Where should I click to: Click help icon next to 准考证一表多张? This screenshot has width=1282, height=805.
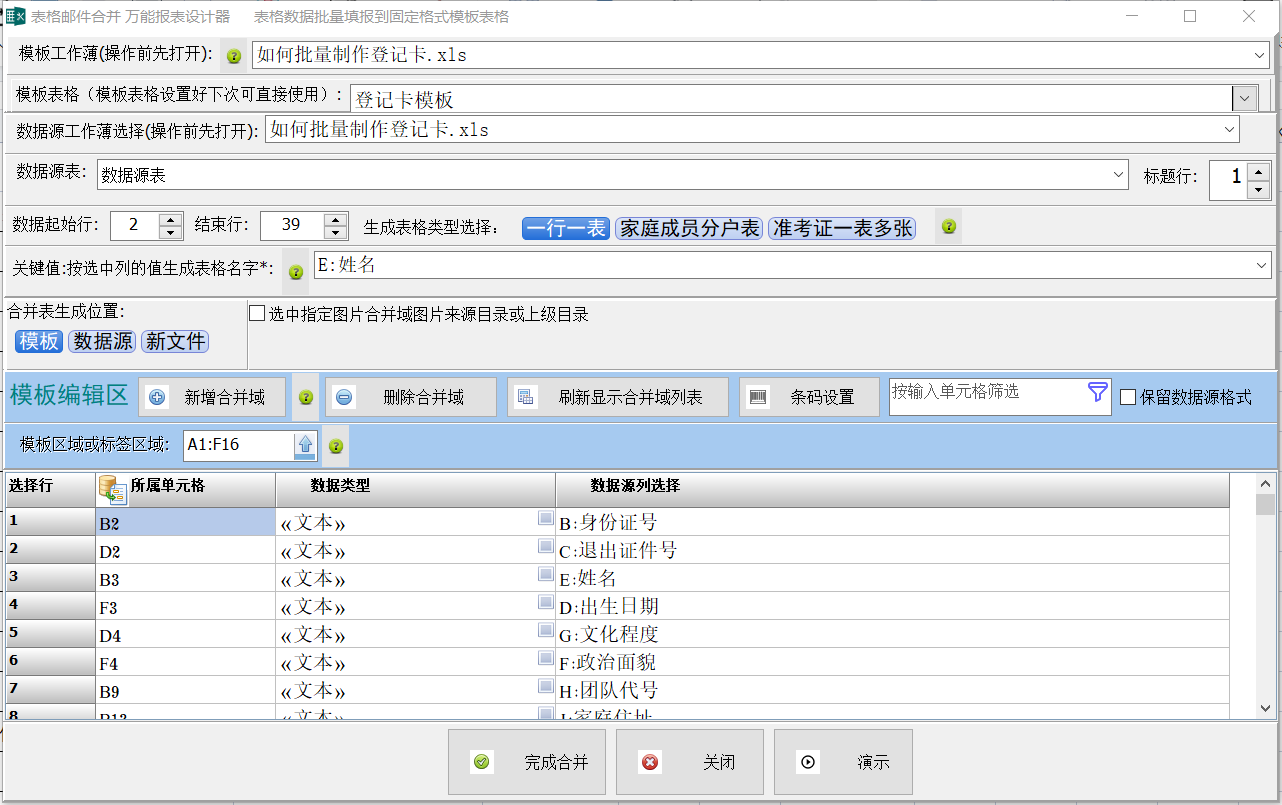(949, 227)
